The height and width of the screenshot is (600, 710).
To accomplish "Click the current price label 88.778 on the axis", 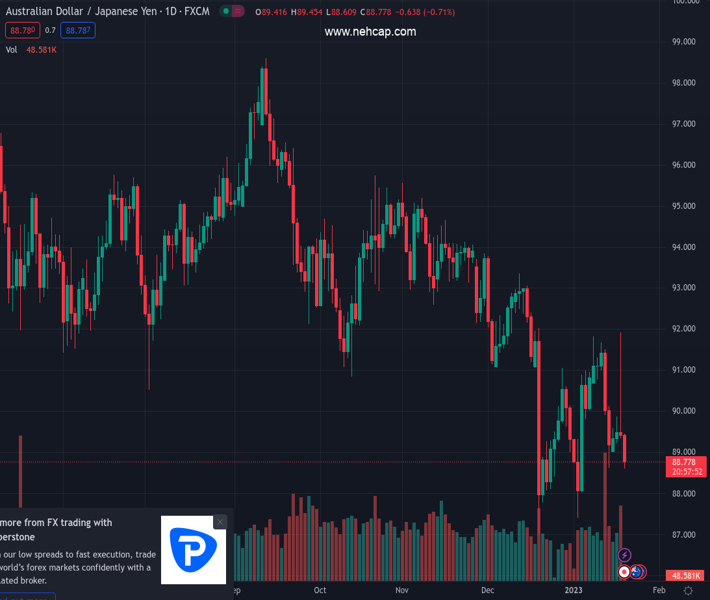I will click(684, 462).
